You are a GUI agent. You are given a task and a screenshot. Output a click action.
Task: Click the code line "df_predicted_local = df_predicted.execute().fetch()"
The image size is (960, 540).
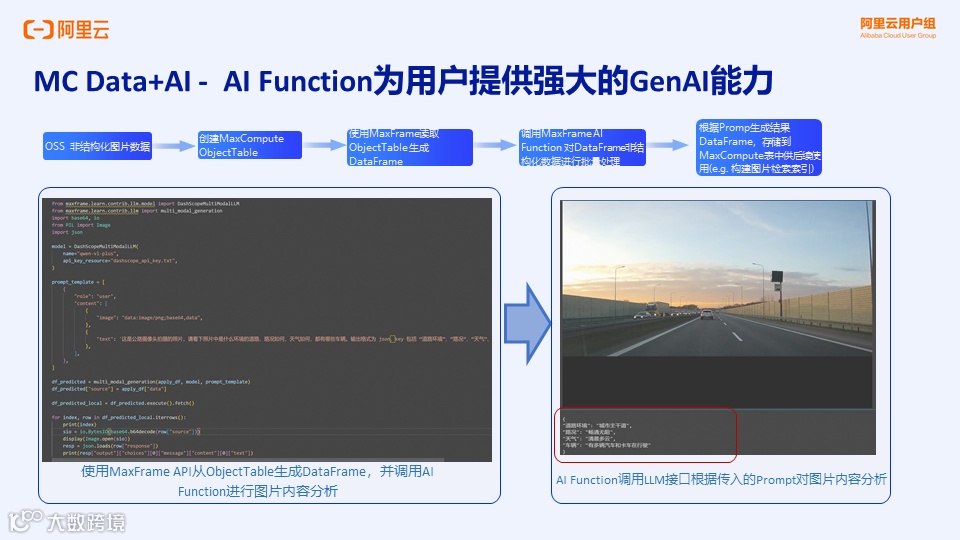(122, 403)
